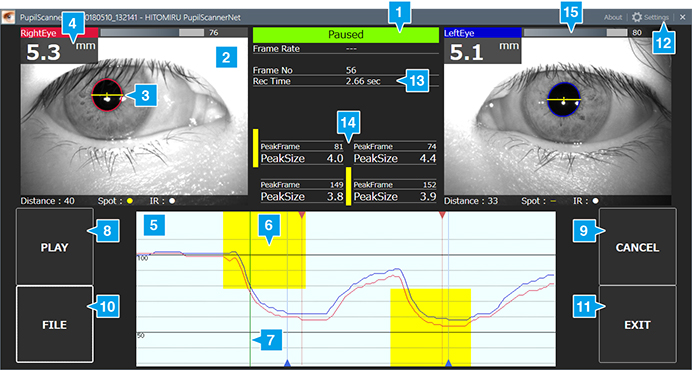Image resolution: width=692 pixels, height=370 pixels.
Task: Start playback with the PLAY button
Action: tap(55, 247)
